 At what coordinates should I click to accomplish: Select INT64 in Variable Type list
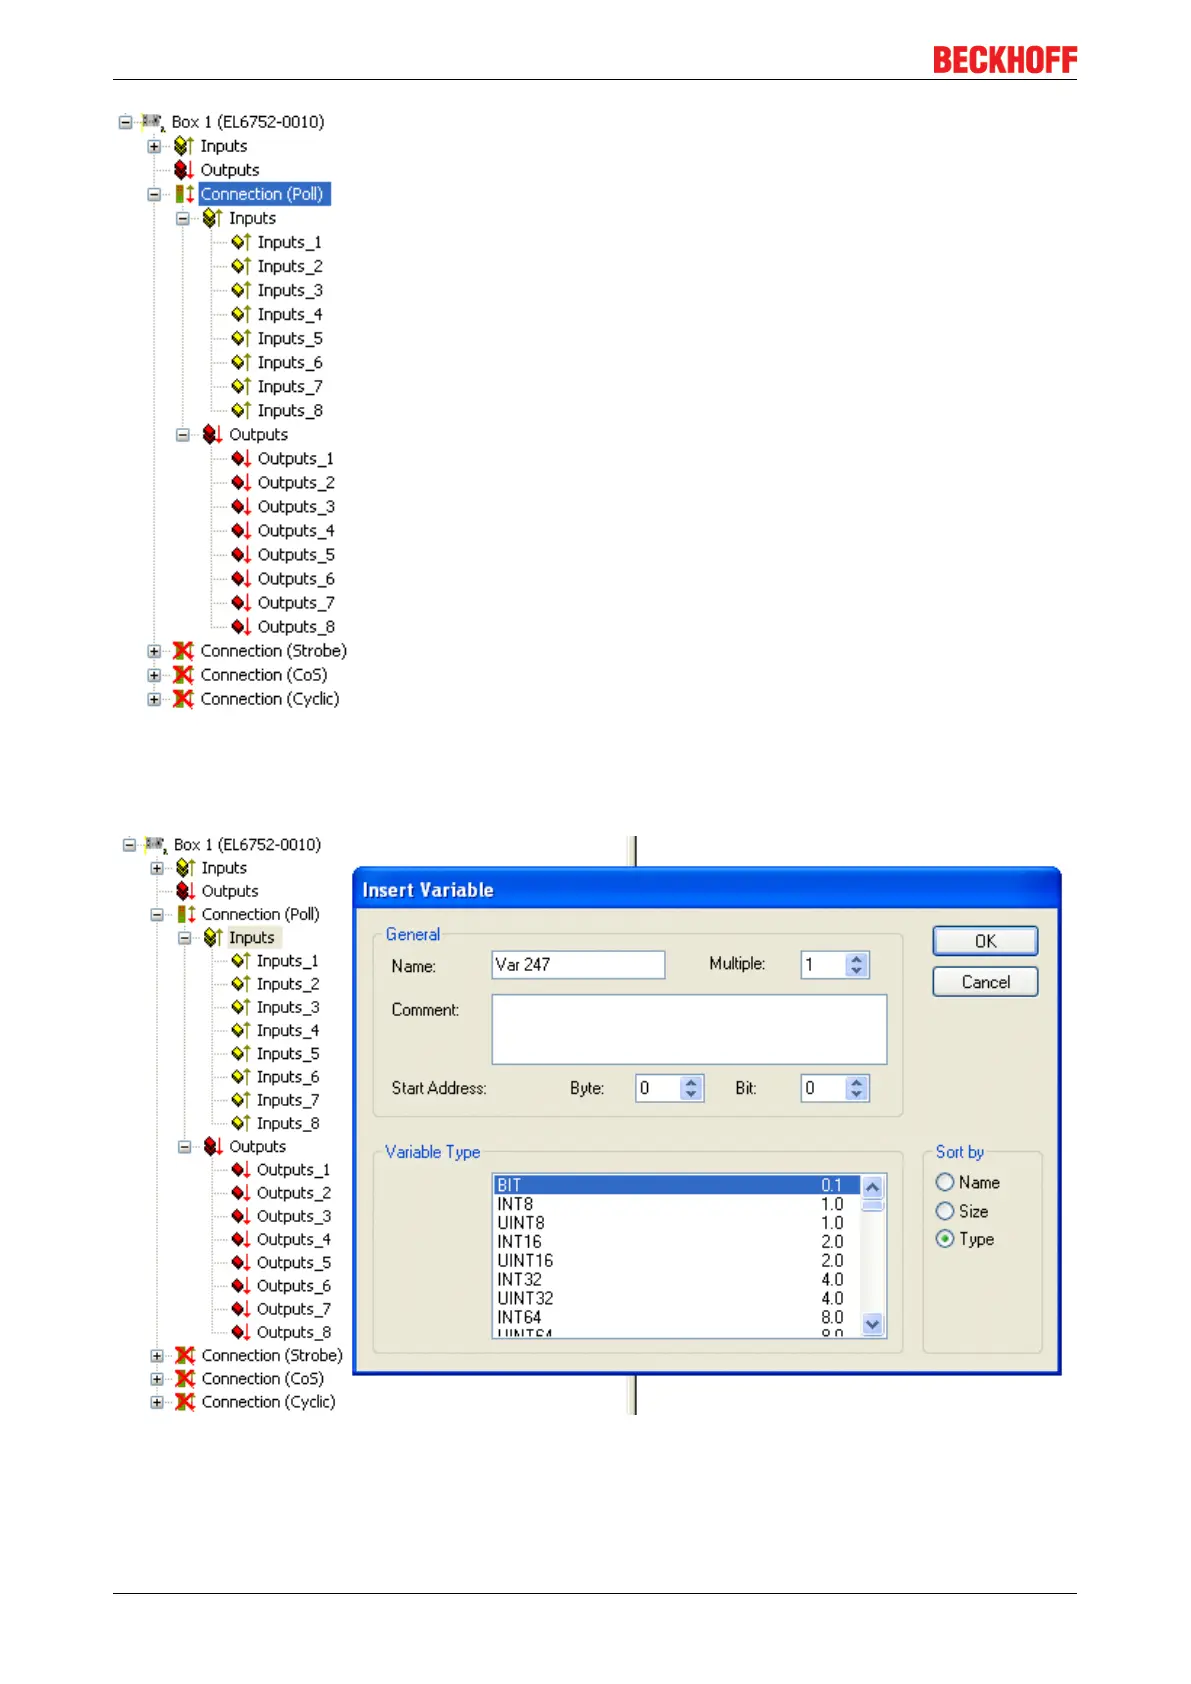point(677,1318)
